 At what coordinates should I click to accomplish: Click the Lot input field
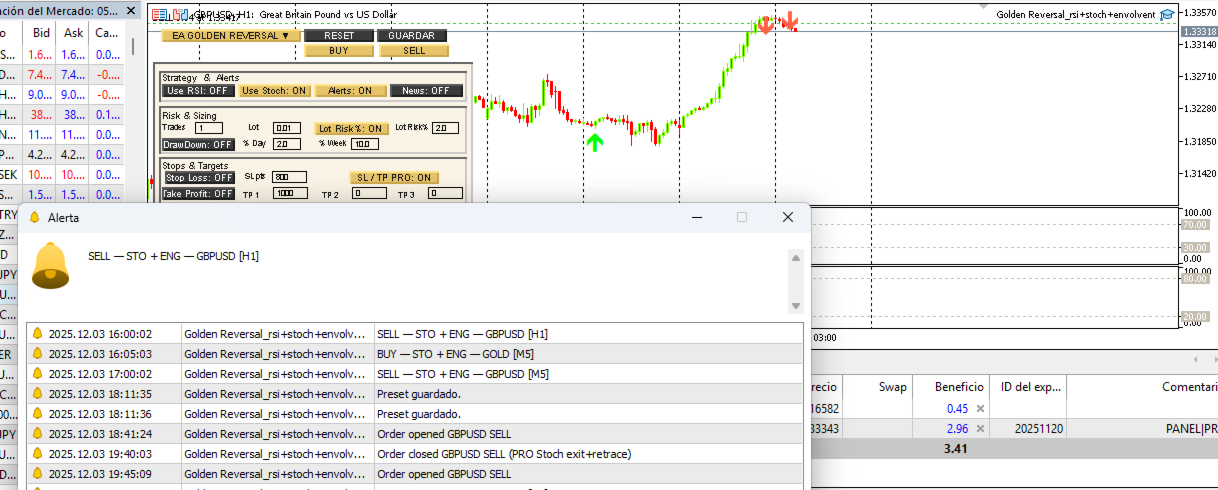click(x=286, y=128)
